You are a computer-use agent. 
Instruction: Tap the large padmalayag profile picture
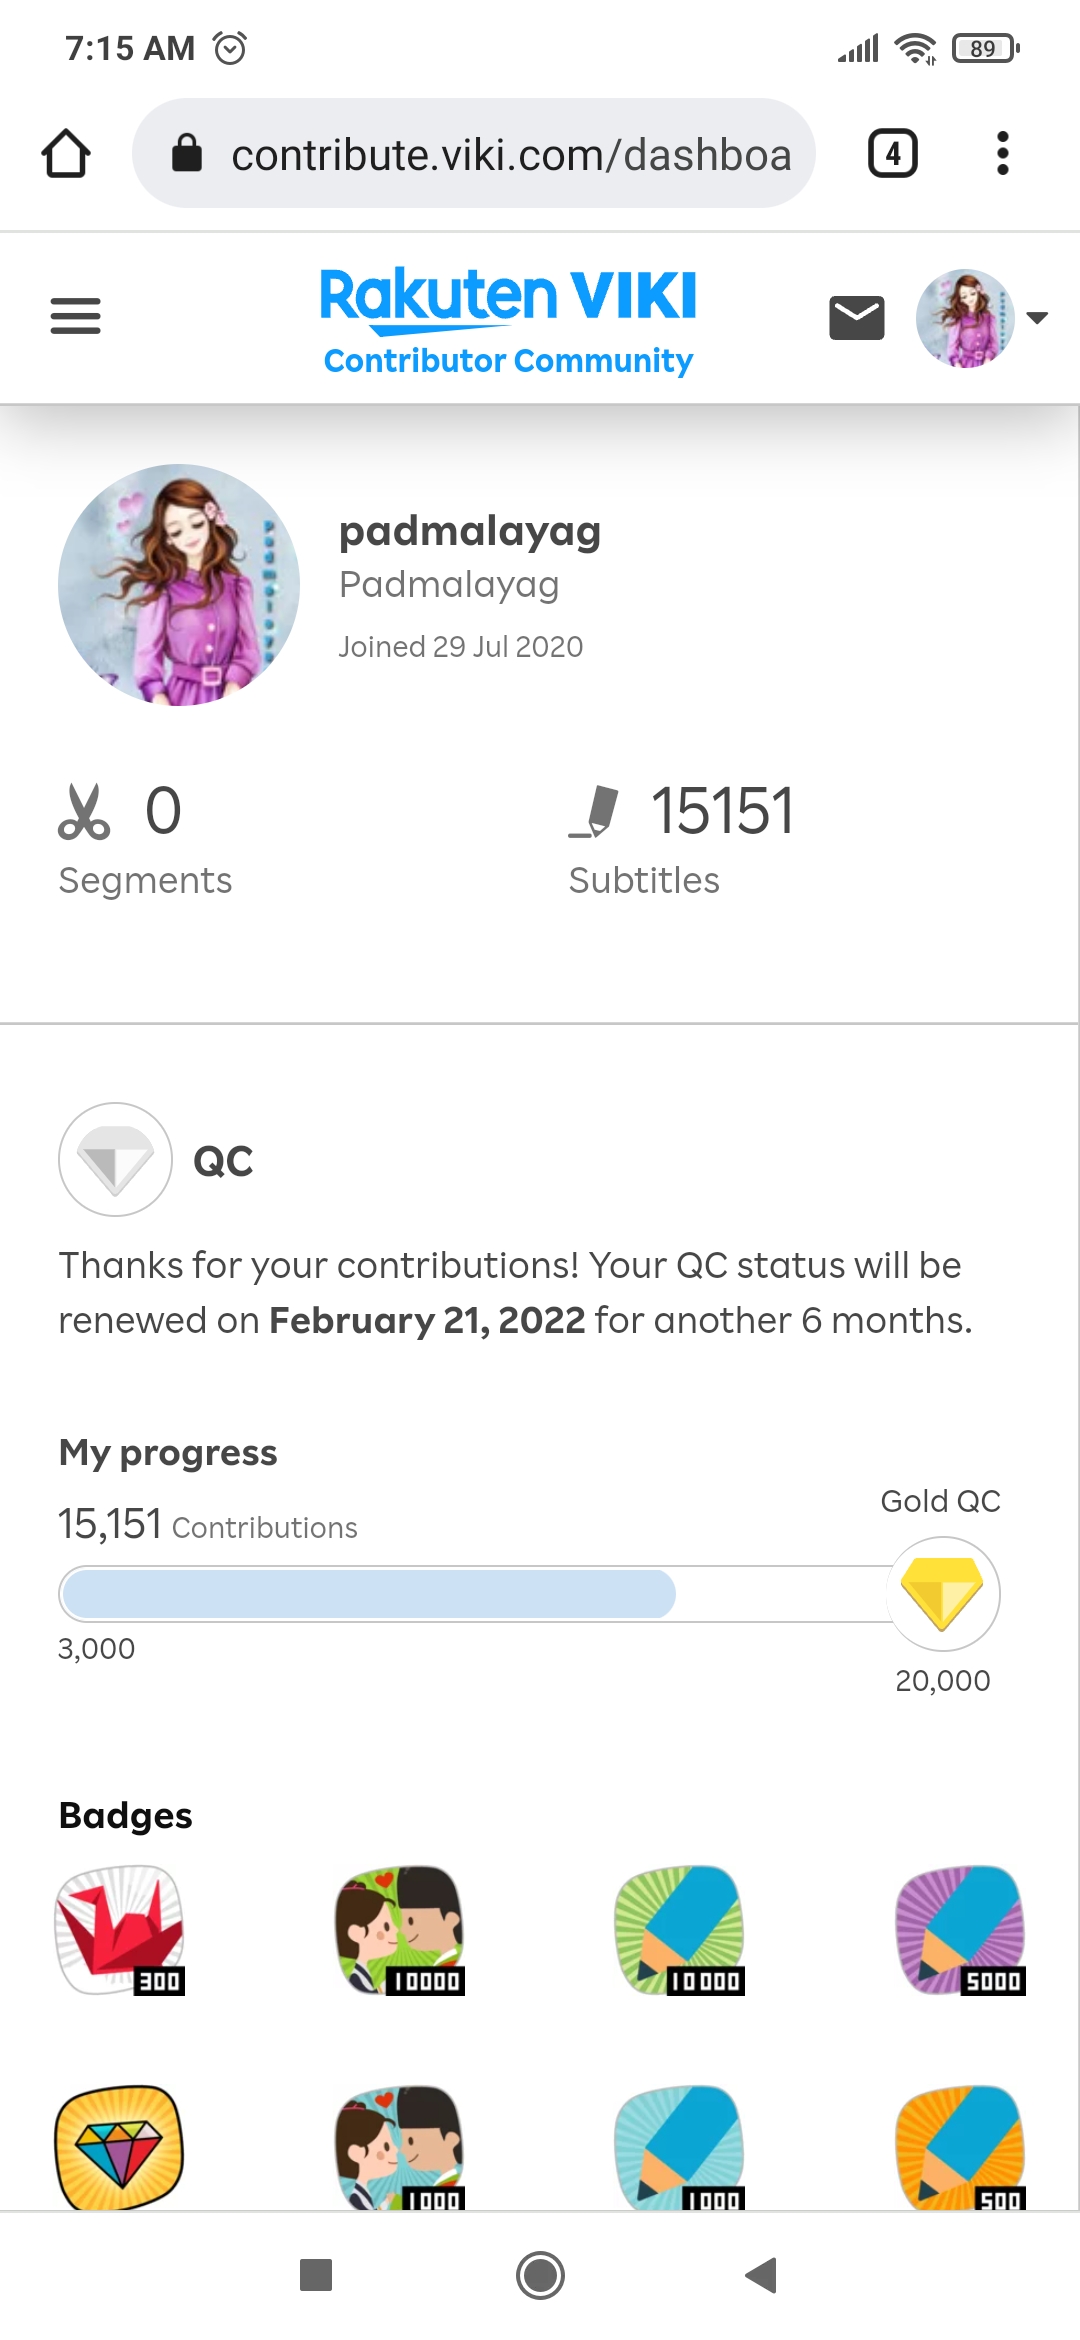click(179, 585)
